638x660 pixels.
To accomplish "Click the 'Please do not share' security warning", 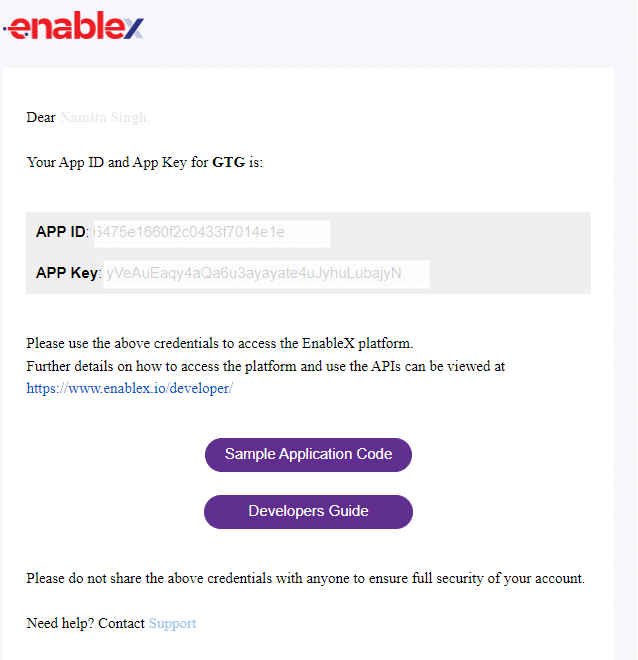I will click(306, 578).
